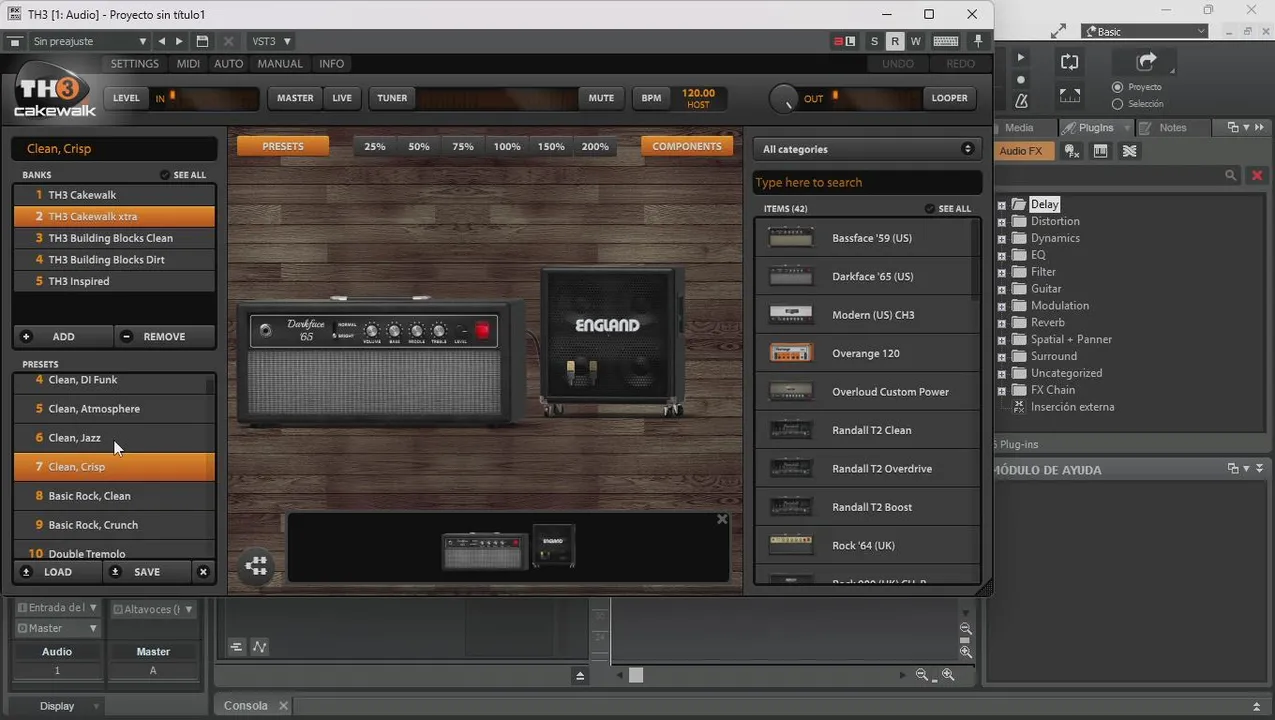Toggle SEE ALL for Banks
The width and height of the screenshot is (1275, 720).
(x=183, y=175)
